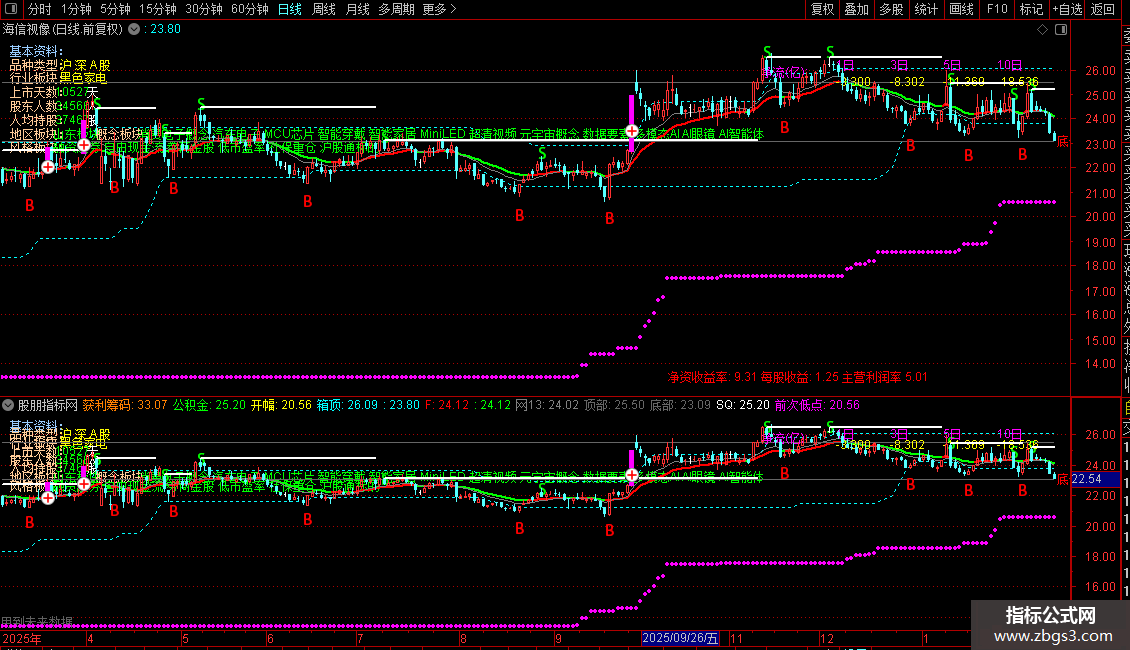Screen dimensions: 1130x650
Task: Switch to the 周线 weekly chart
Action: [324, 9]
